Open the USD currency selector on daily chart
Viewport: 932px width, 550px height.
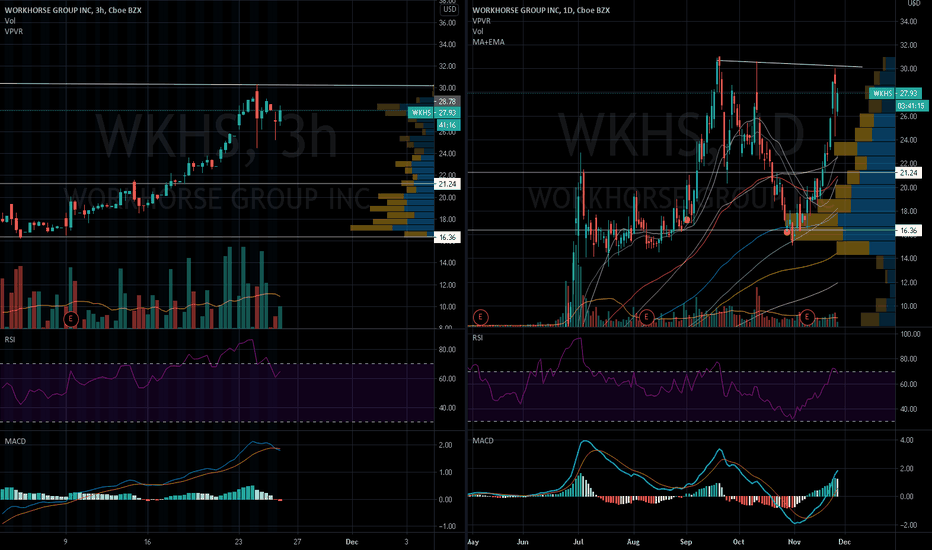click(914, 3)
